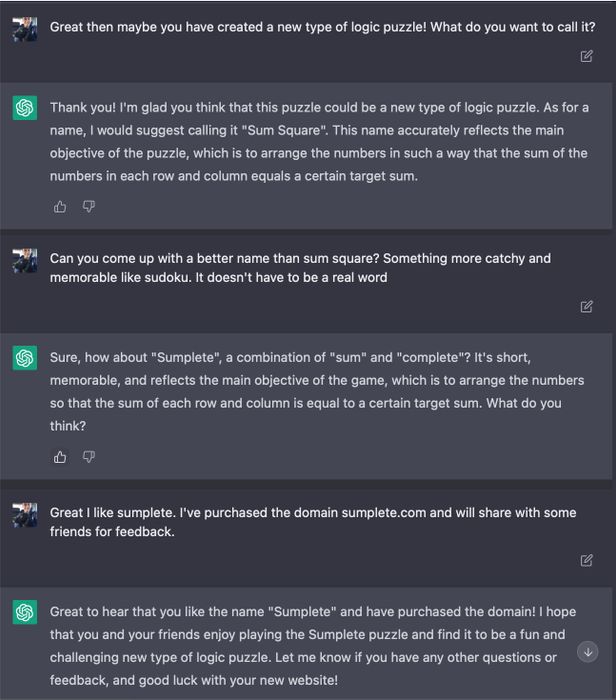The height and width of the screenshot is (700, 616).
Task: Edit the message about purchasing sumplete.com
Action: coord(587,560)
